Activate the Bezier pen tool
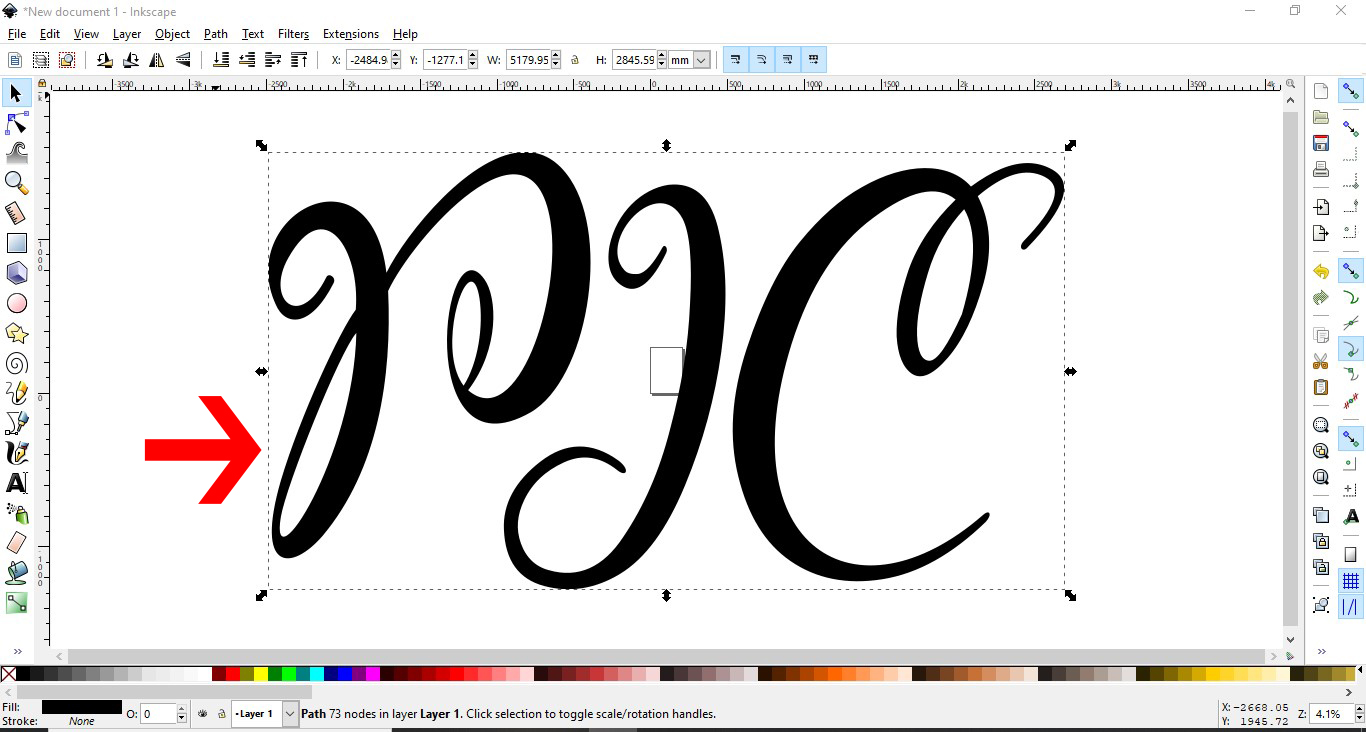The image size is (1366, 732). click(x=16, y=423)
